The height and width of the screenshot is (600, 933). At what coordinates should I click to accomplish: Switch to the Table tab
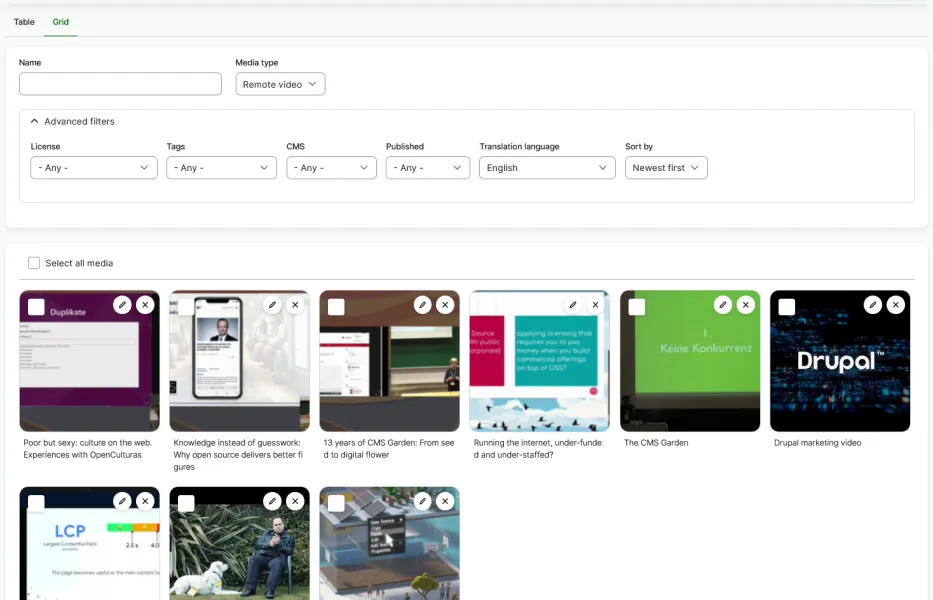24,22
